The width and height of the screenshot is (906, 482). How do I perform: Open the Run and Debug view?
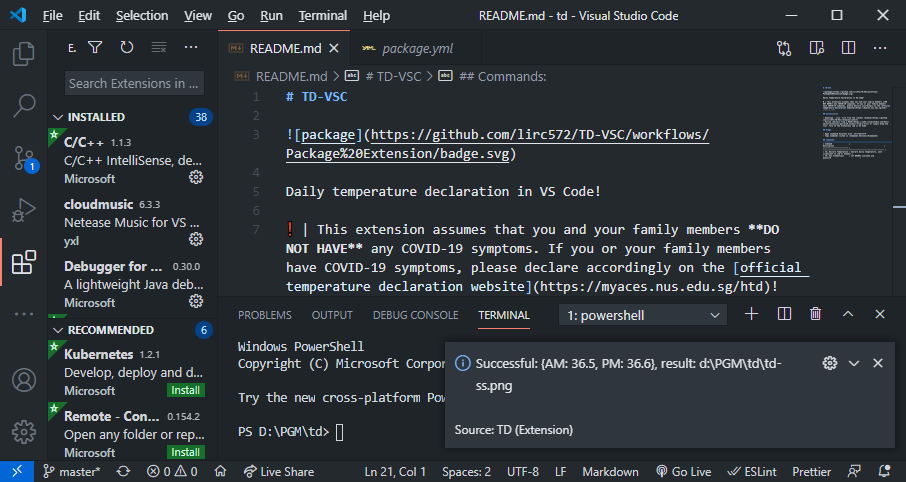[24, 210]
